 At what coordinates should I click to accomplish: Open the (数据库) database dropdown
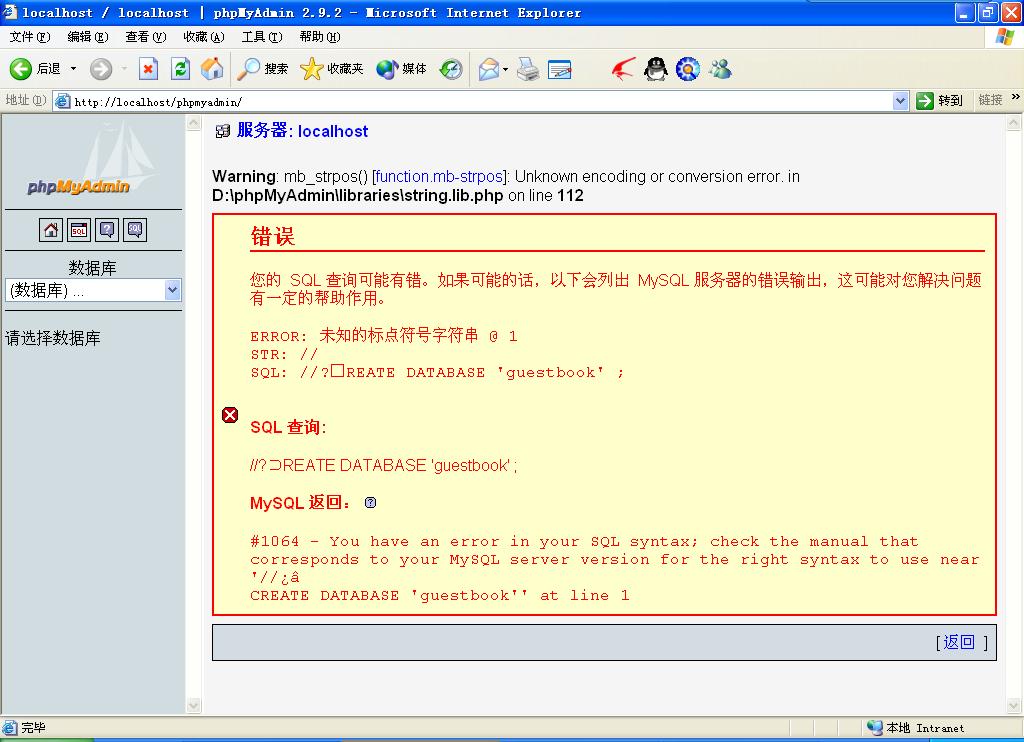(x=93, y=291)
